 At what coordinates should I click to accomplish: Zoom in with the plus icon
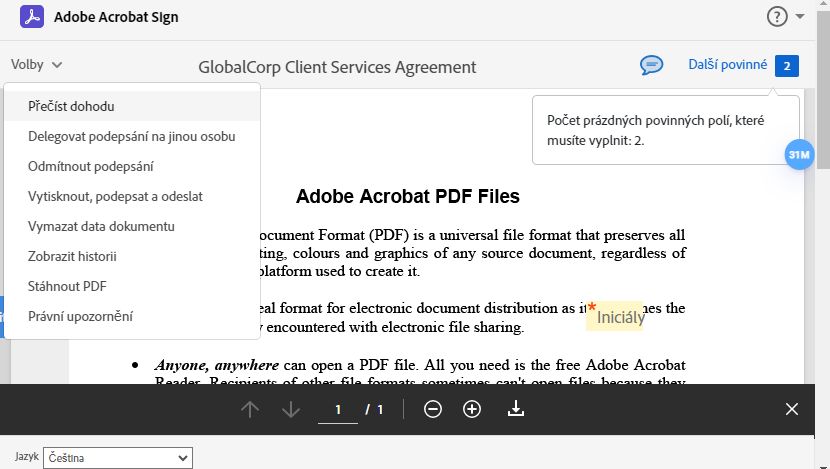(x=472, y=409)
